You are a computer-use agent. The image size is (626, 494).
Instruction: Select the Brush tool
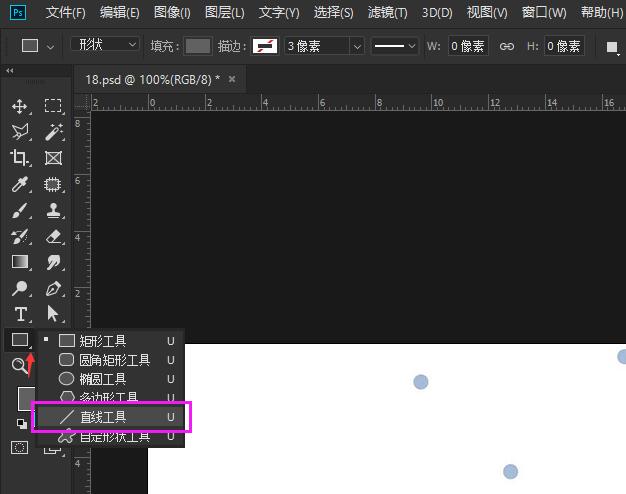click(20, 210)
